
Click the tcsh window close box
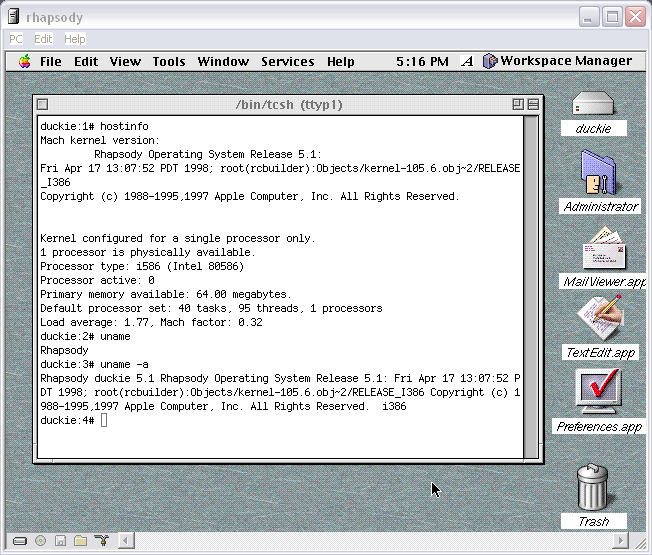click(42, 104)
